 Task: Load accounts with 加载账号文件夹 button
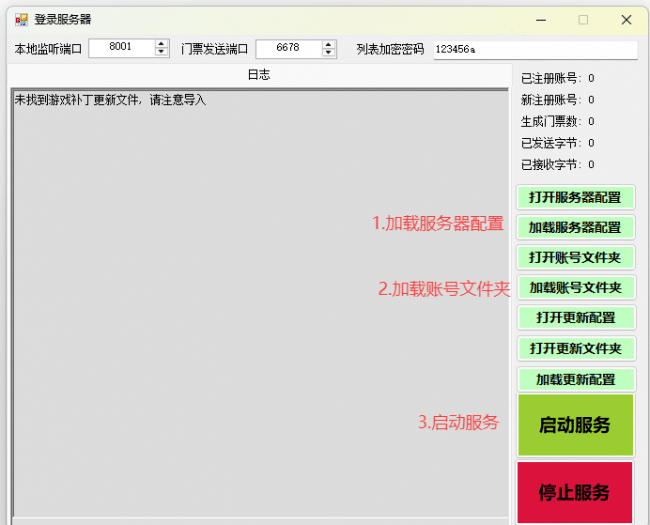pyautogui.click(x=575, y=288)
